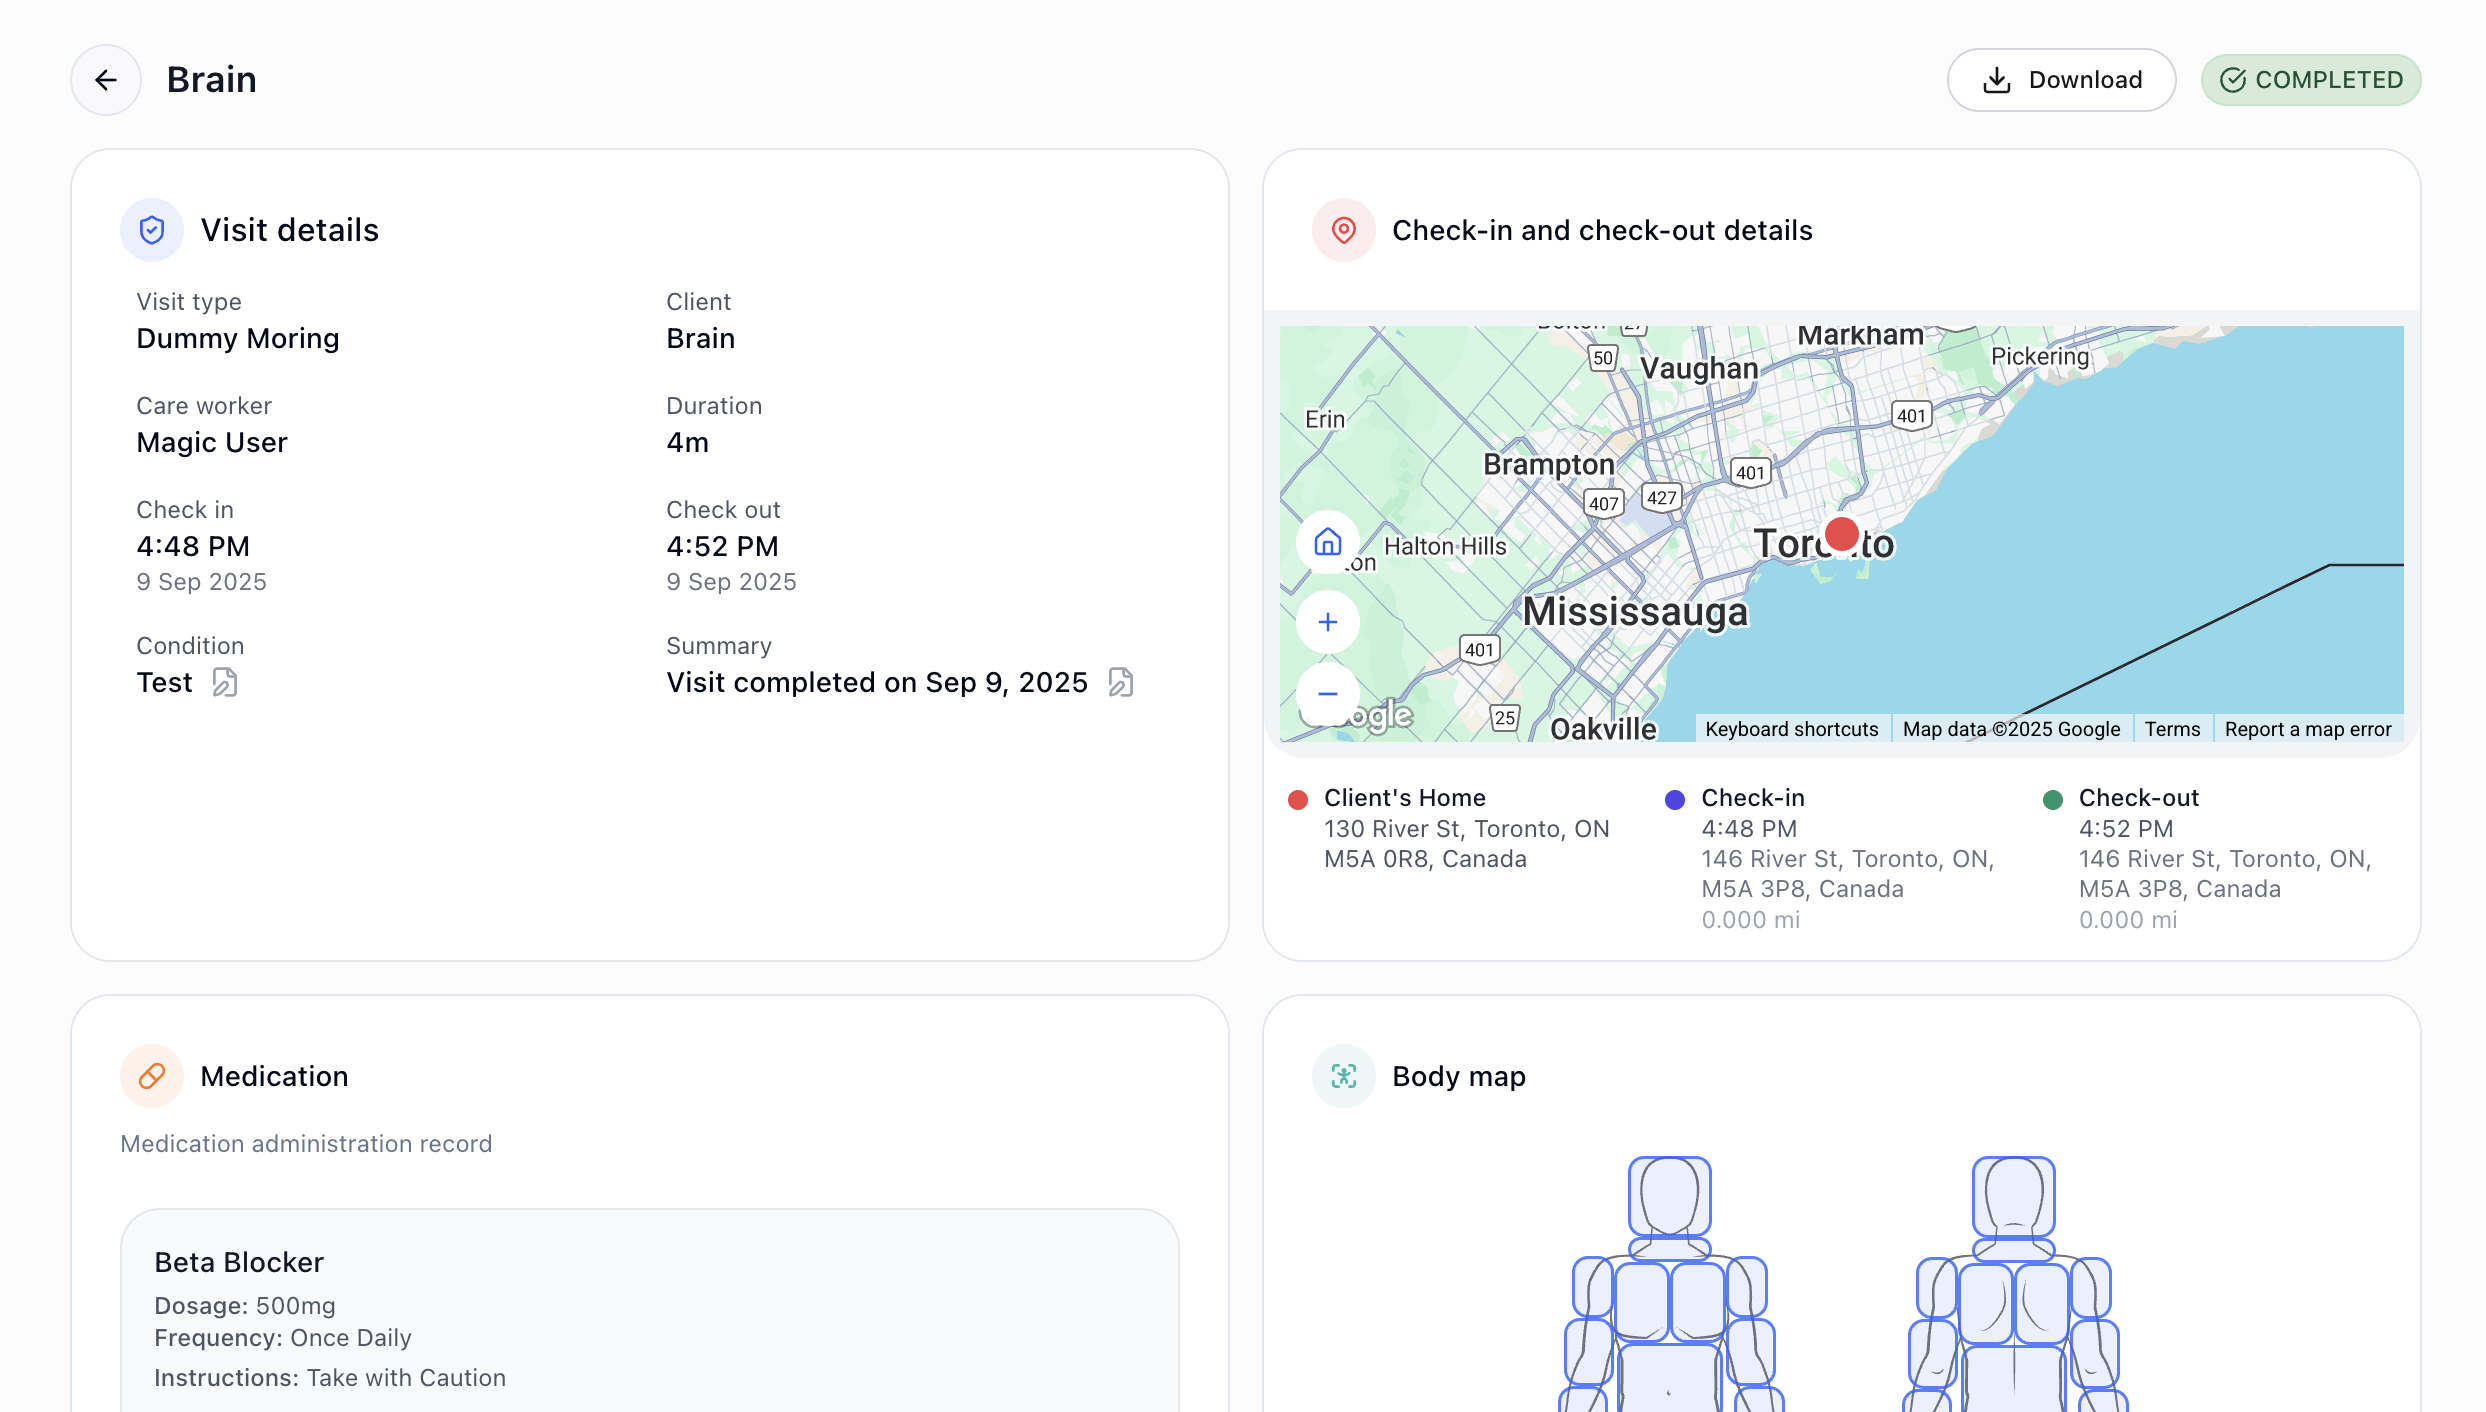Viewport: 2486px width, 1412px height.
Task: Click the home icon on the map
Action: pyautogui.click(x=1327, y=543)
